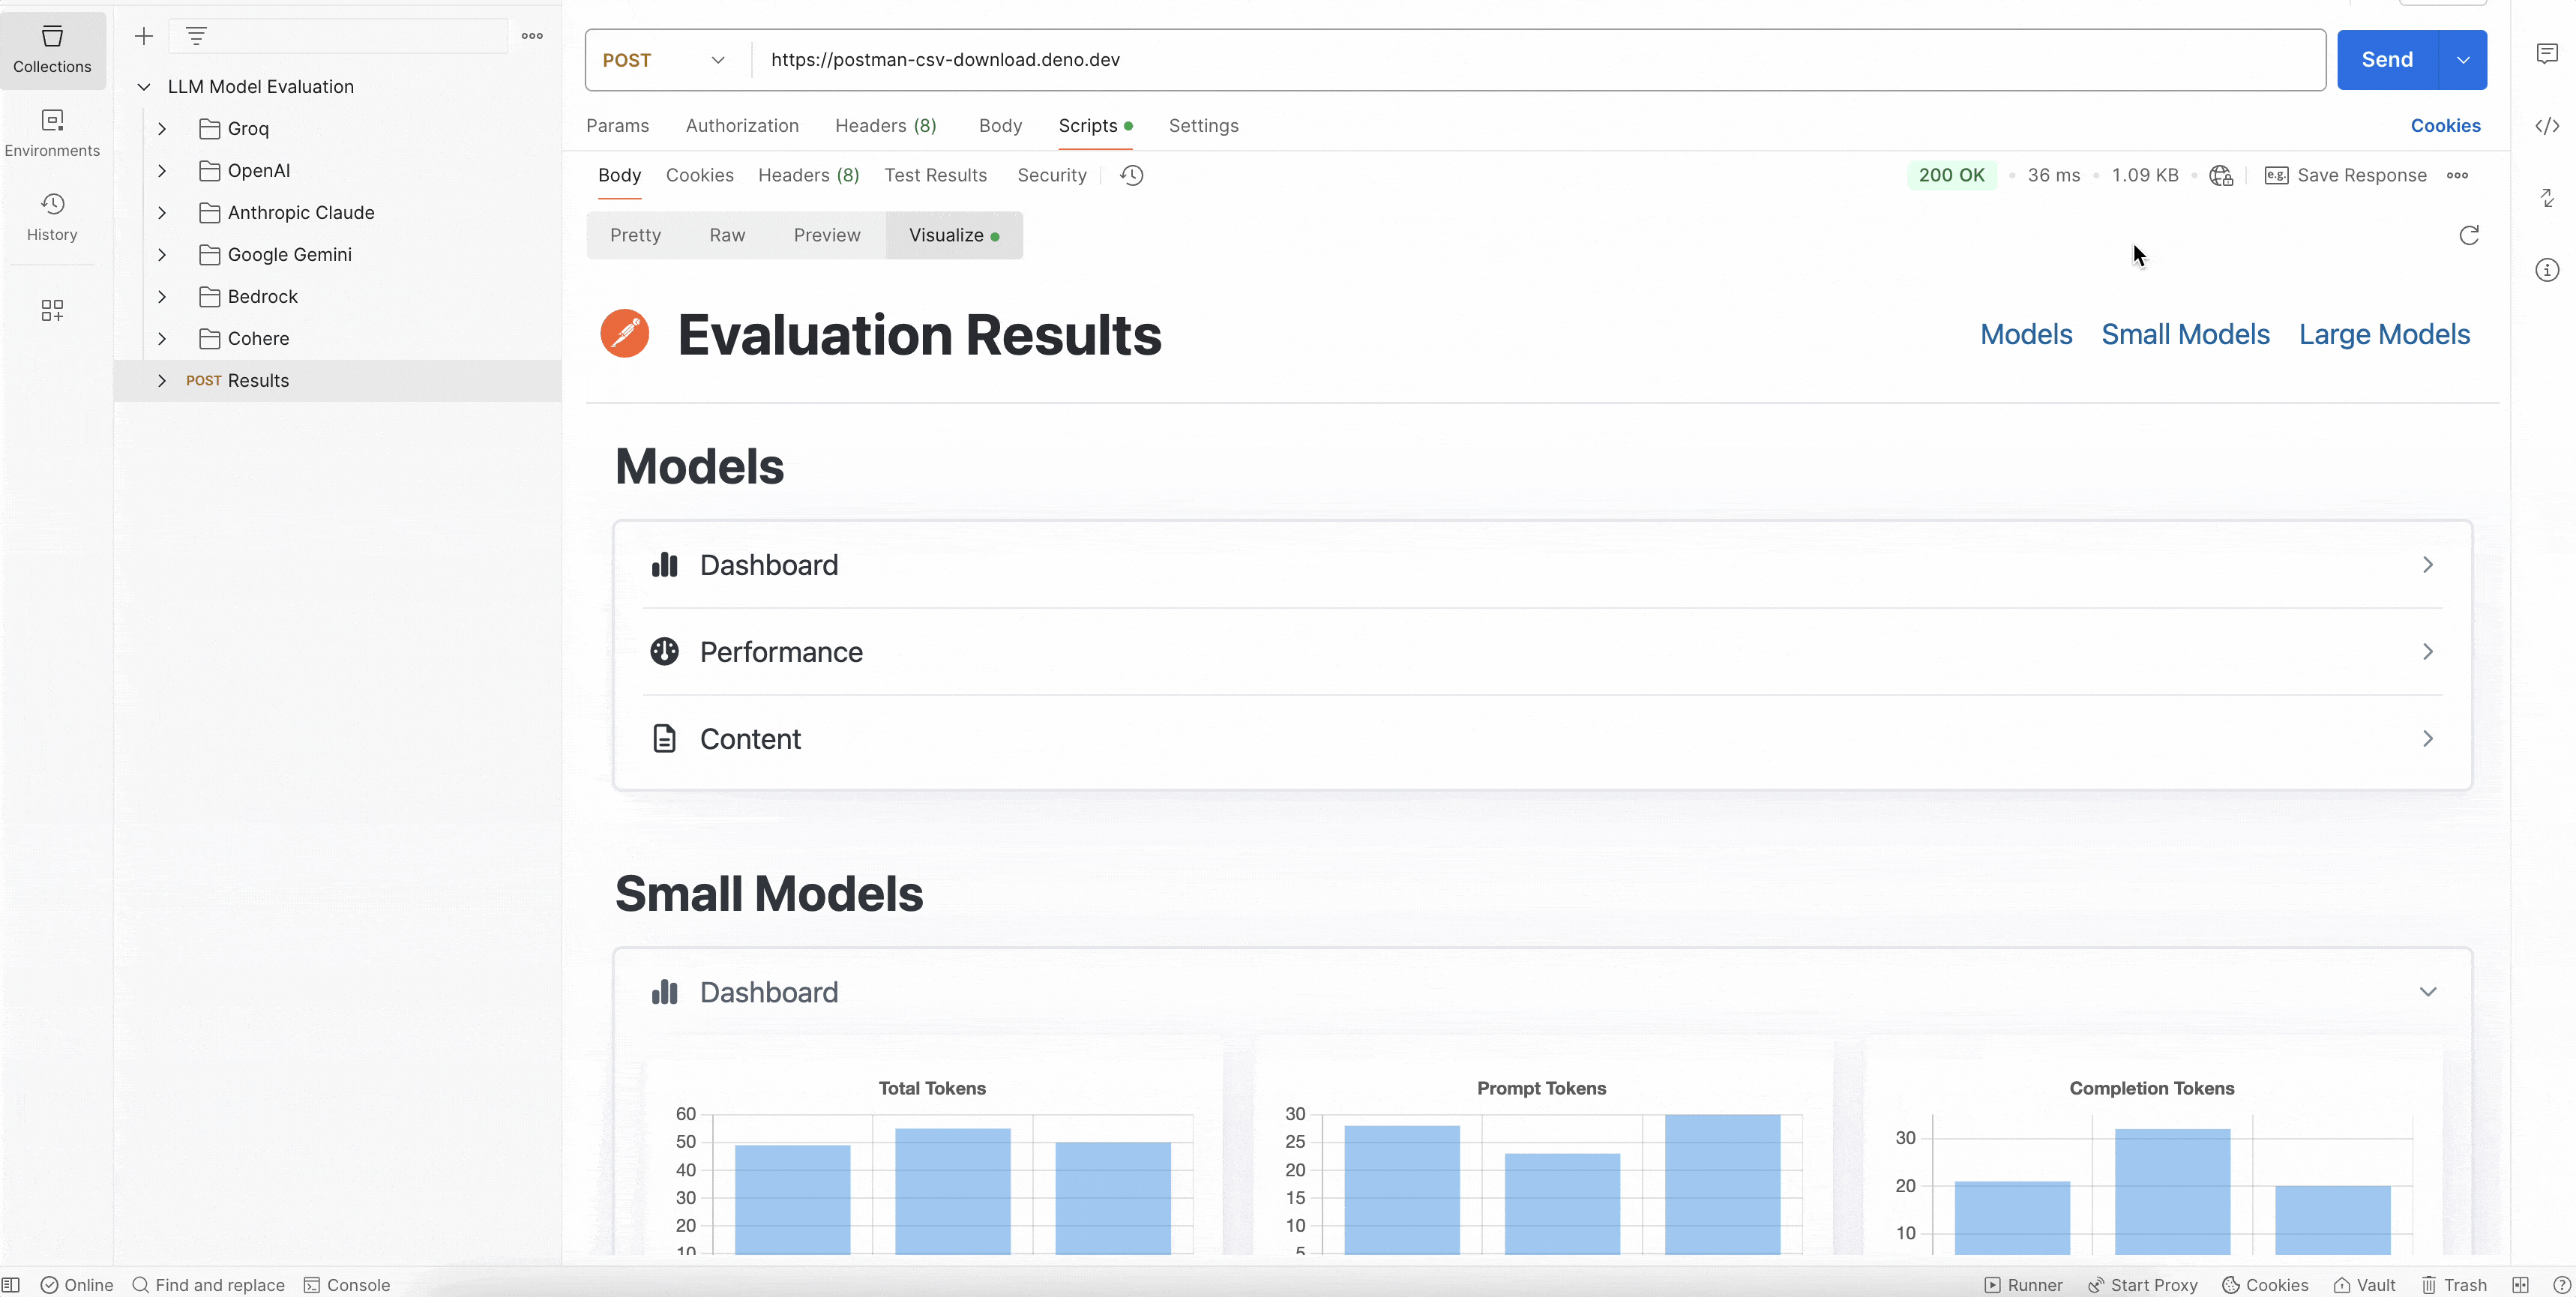
Task: Click the orange Postman logo icon
Action: 625,334
